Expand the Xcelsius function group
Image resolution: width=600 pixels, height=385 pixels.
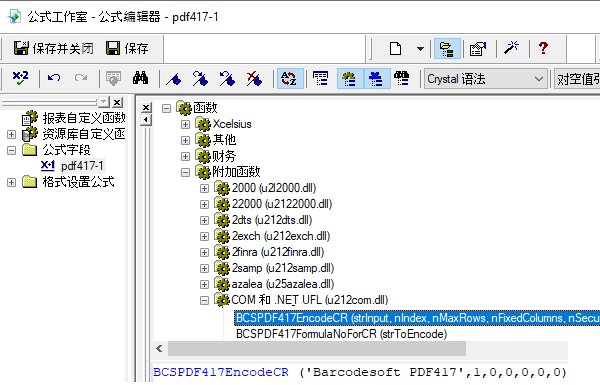[185, 124]
